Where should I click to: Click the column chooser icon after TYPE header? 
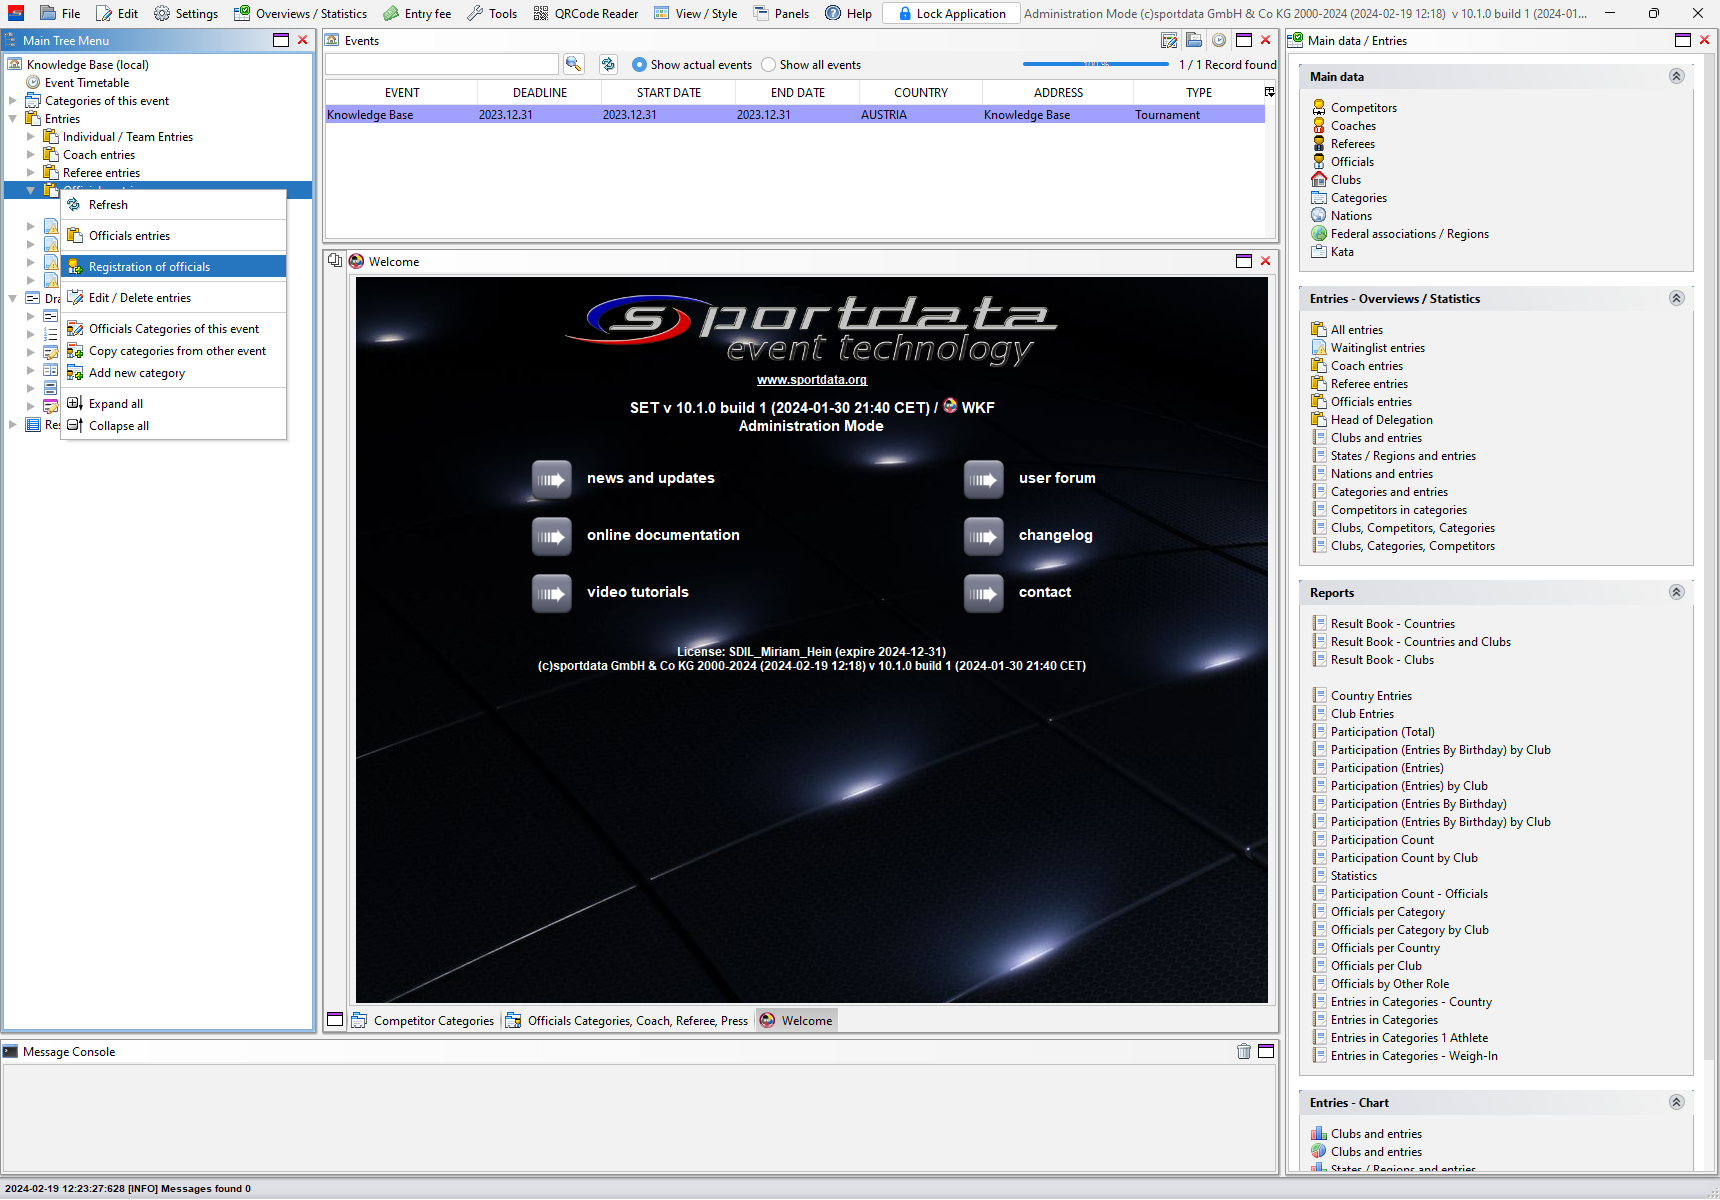[x=1269, y=92]
